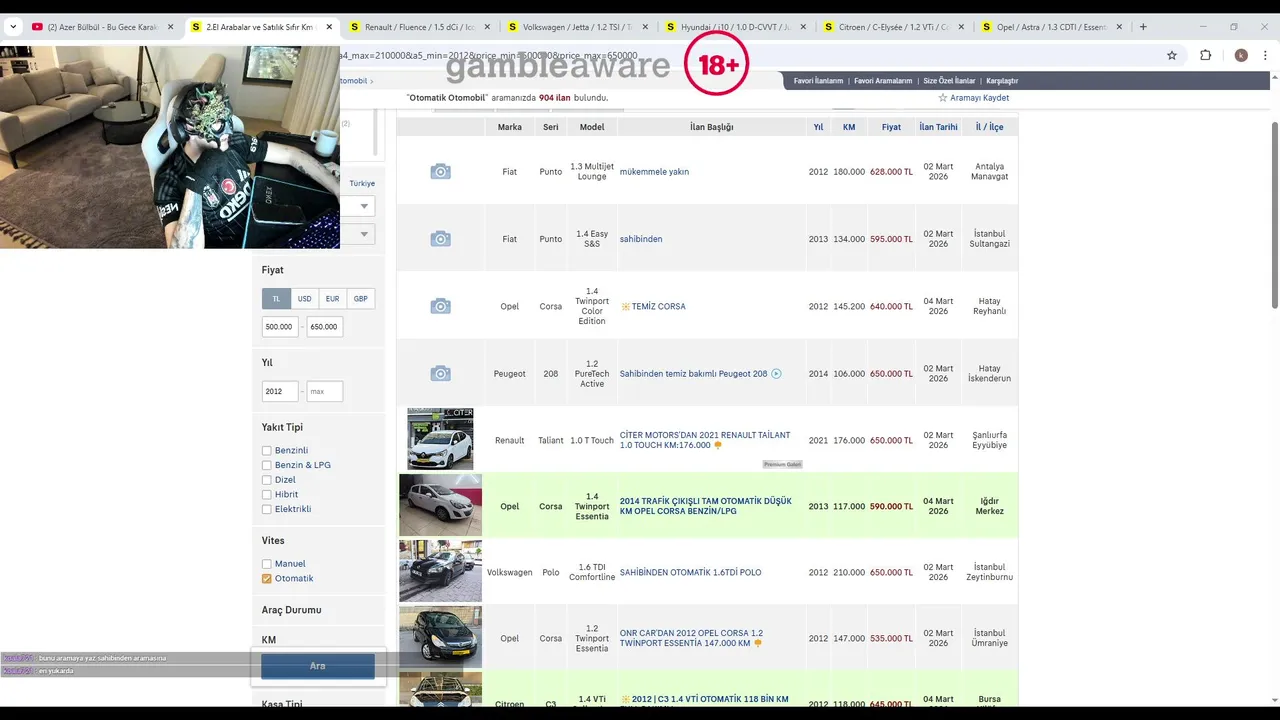Tick the Benzinli fuel type checkbox
This screenshot has height=720, width=1280.
(267, 451)
